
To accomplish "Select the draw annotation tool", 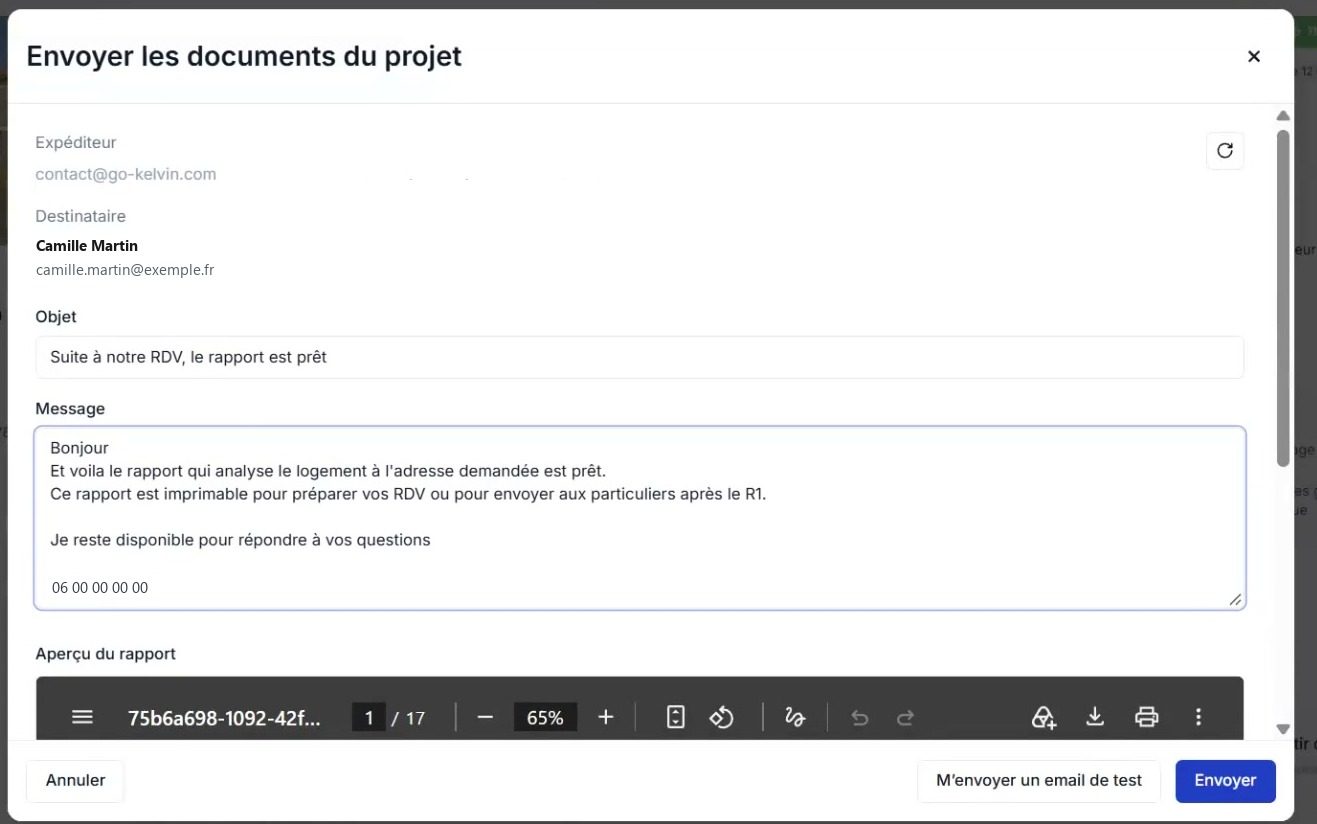I will (795, 717).
